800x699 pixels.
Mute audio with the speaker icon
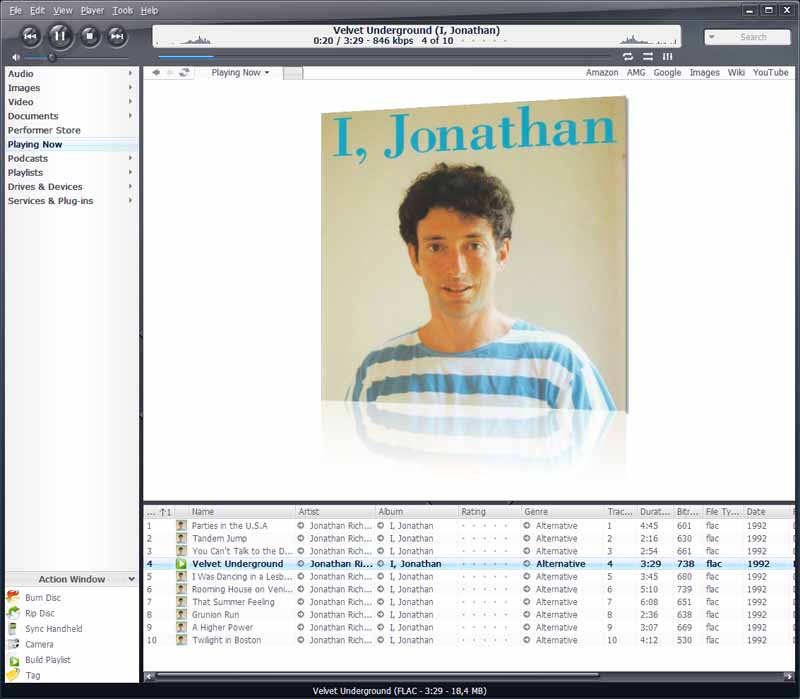point(16,57)
